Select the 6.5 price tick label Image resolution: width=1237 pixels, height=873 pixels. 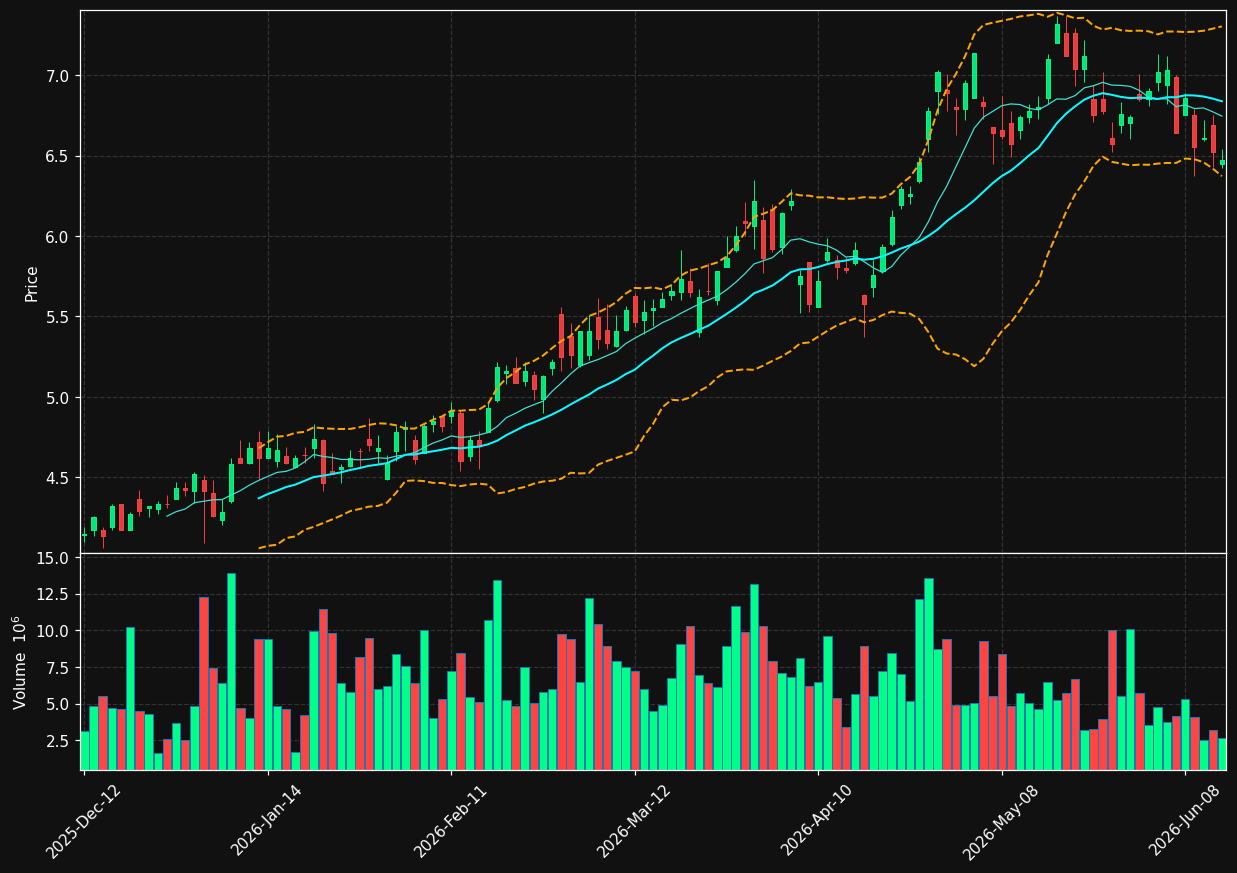[57, 157]
